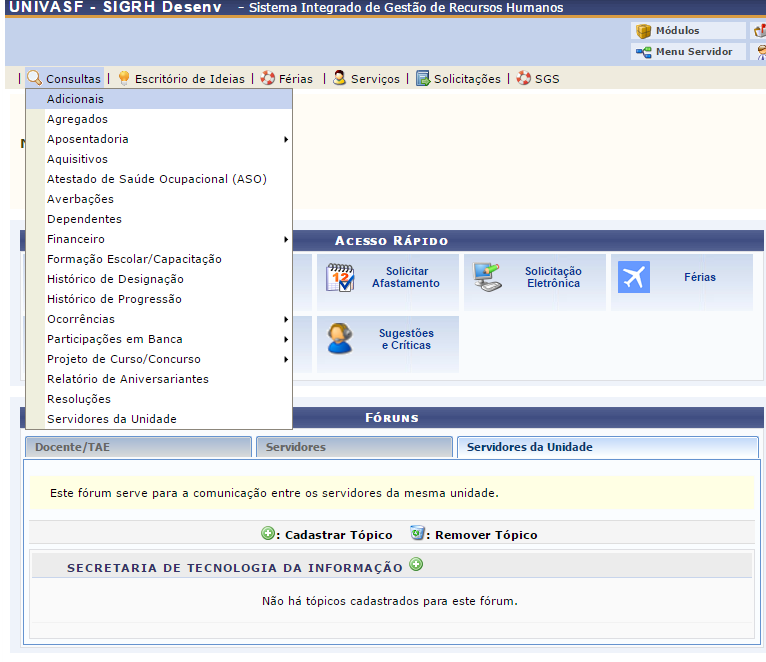Click the Sugestões e Críticas headset icon

340,339
